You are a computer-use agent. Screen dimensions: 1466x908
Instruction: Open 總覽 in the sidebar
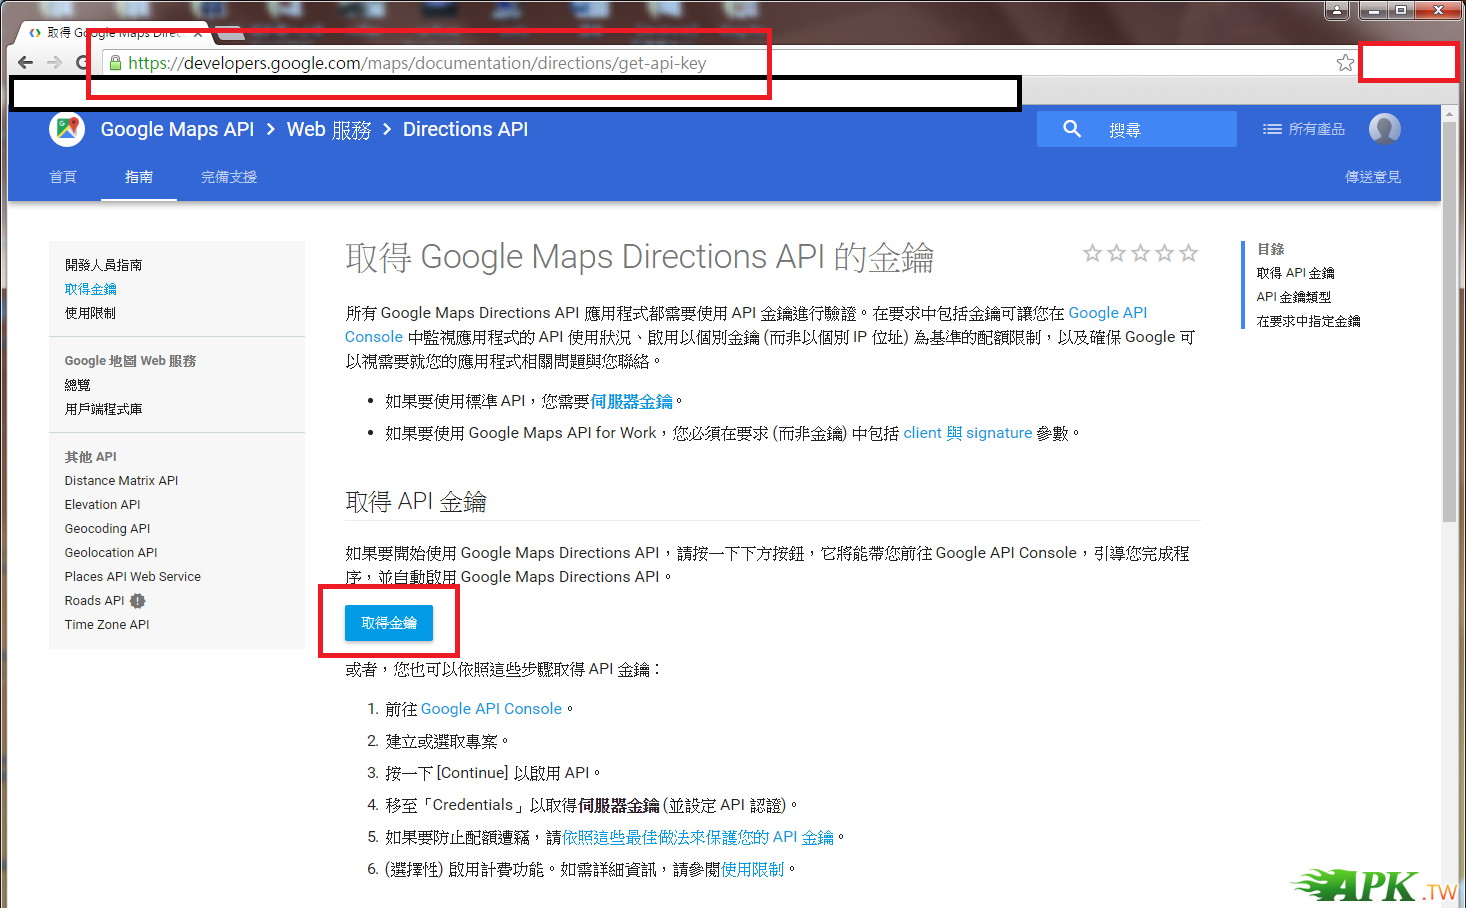pos(78,385)
